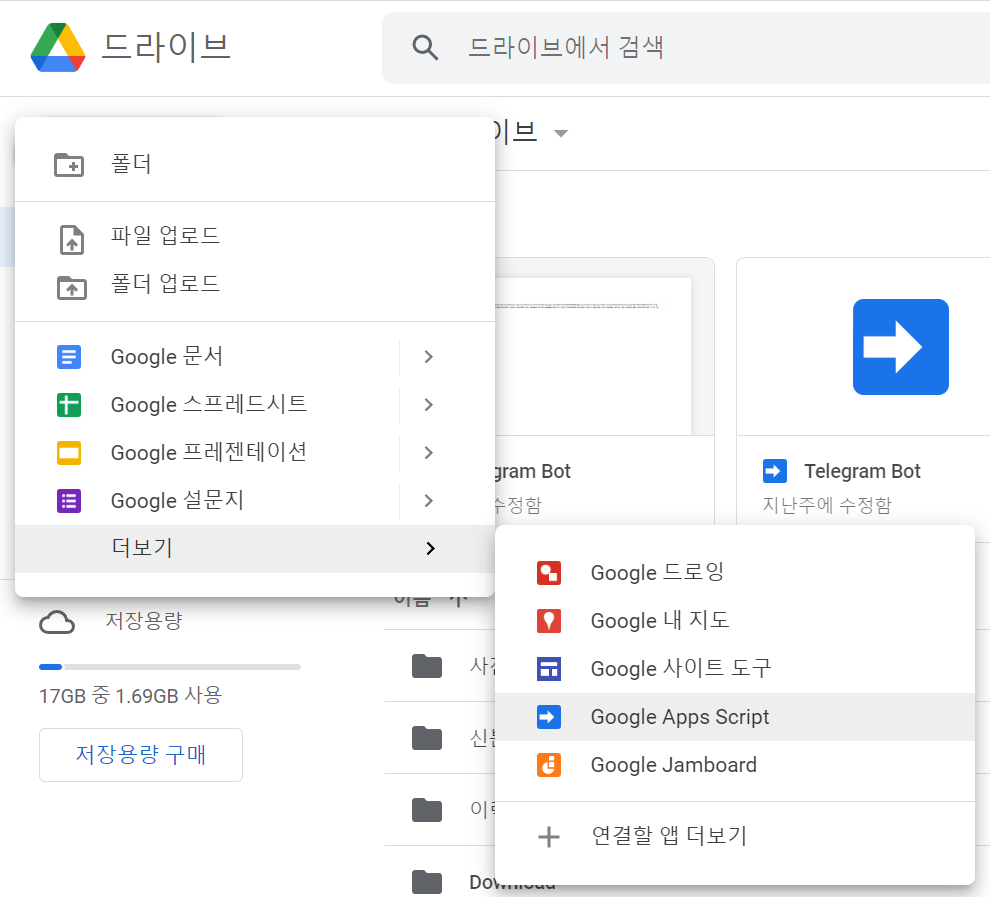Select 연결할 앱 더보기 option

click(x=735, y=837)
